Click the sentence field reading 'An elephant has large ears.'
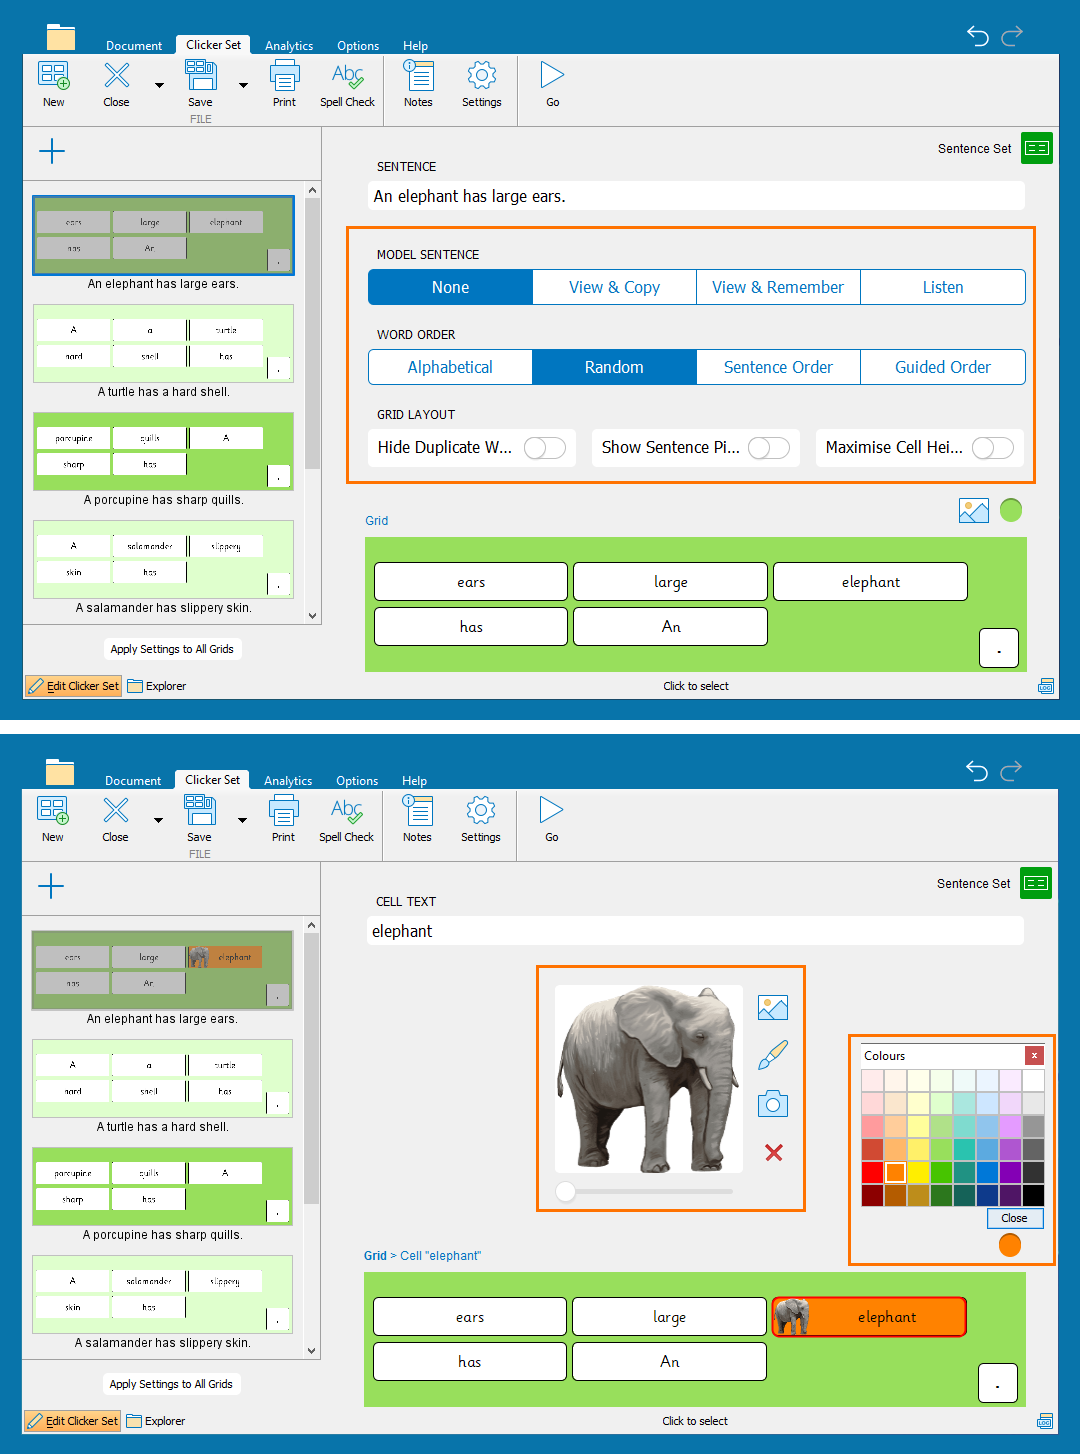 696,196
